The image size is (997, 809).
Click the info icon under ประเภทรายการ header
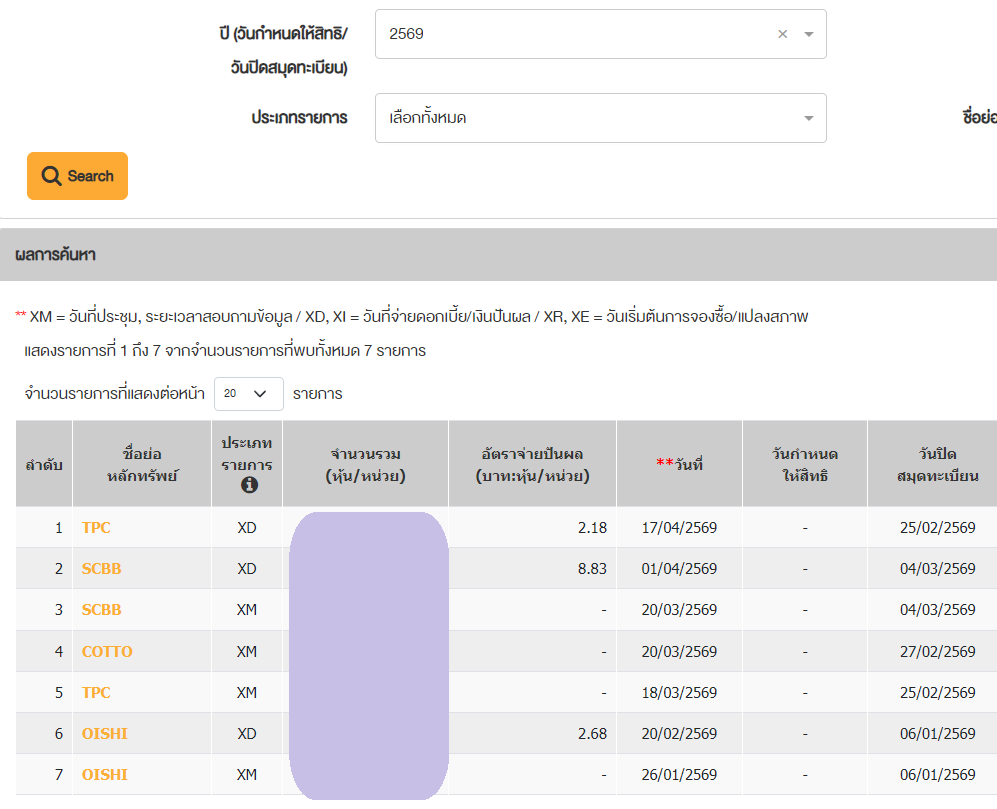pos(249,485)
